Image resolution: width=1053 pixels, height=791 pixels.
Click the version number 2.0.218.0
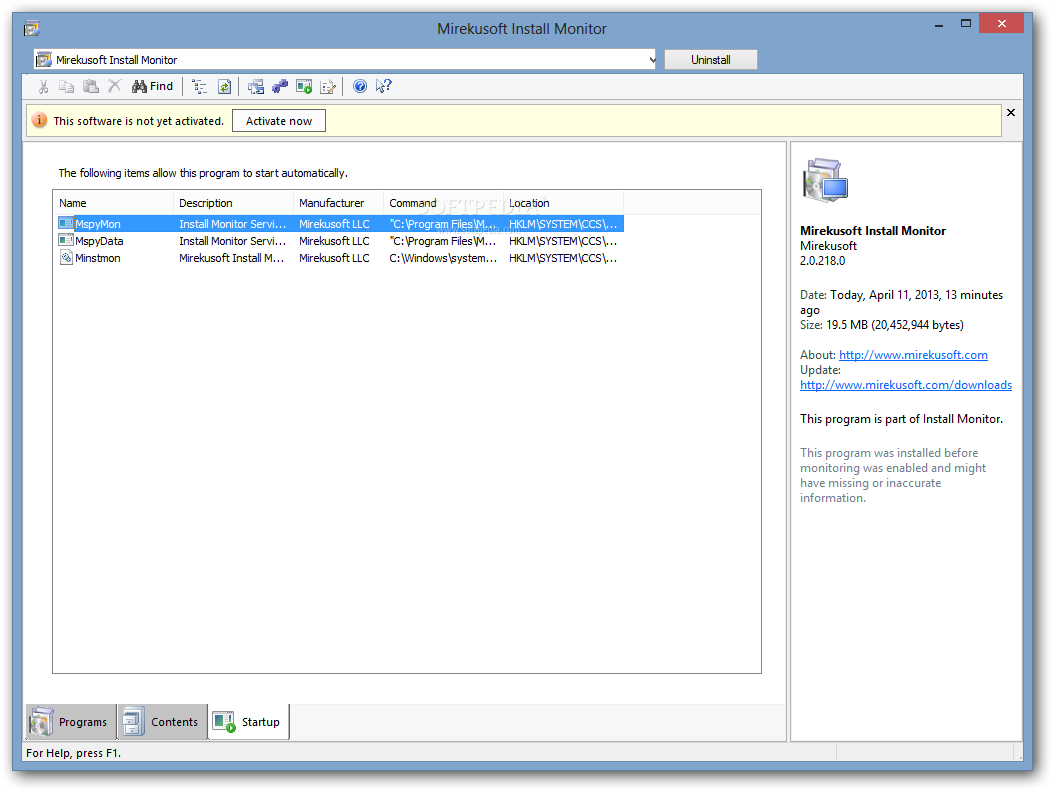click(x=823, y=261)
